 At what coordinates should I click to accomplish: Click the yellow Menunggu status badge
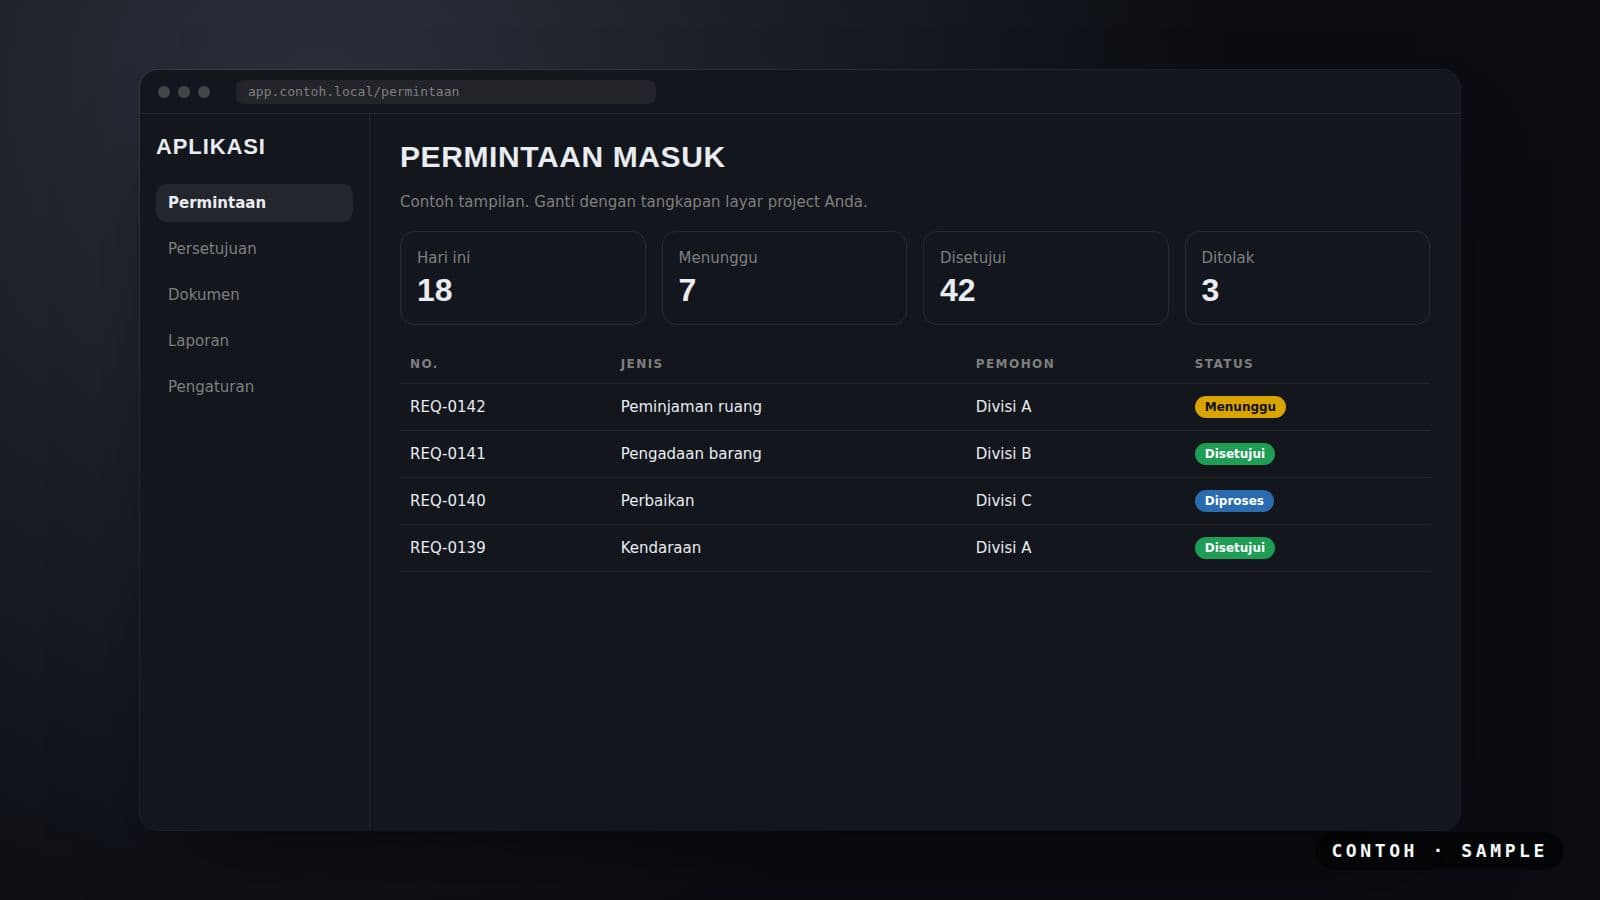[1240, 407]
